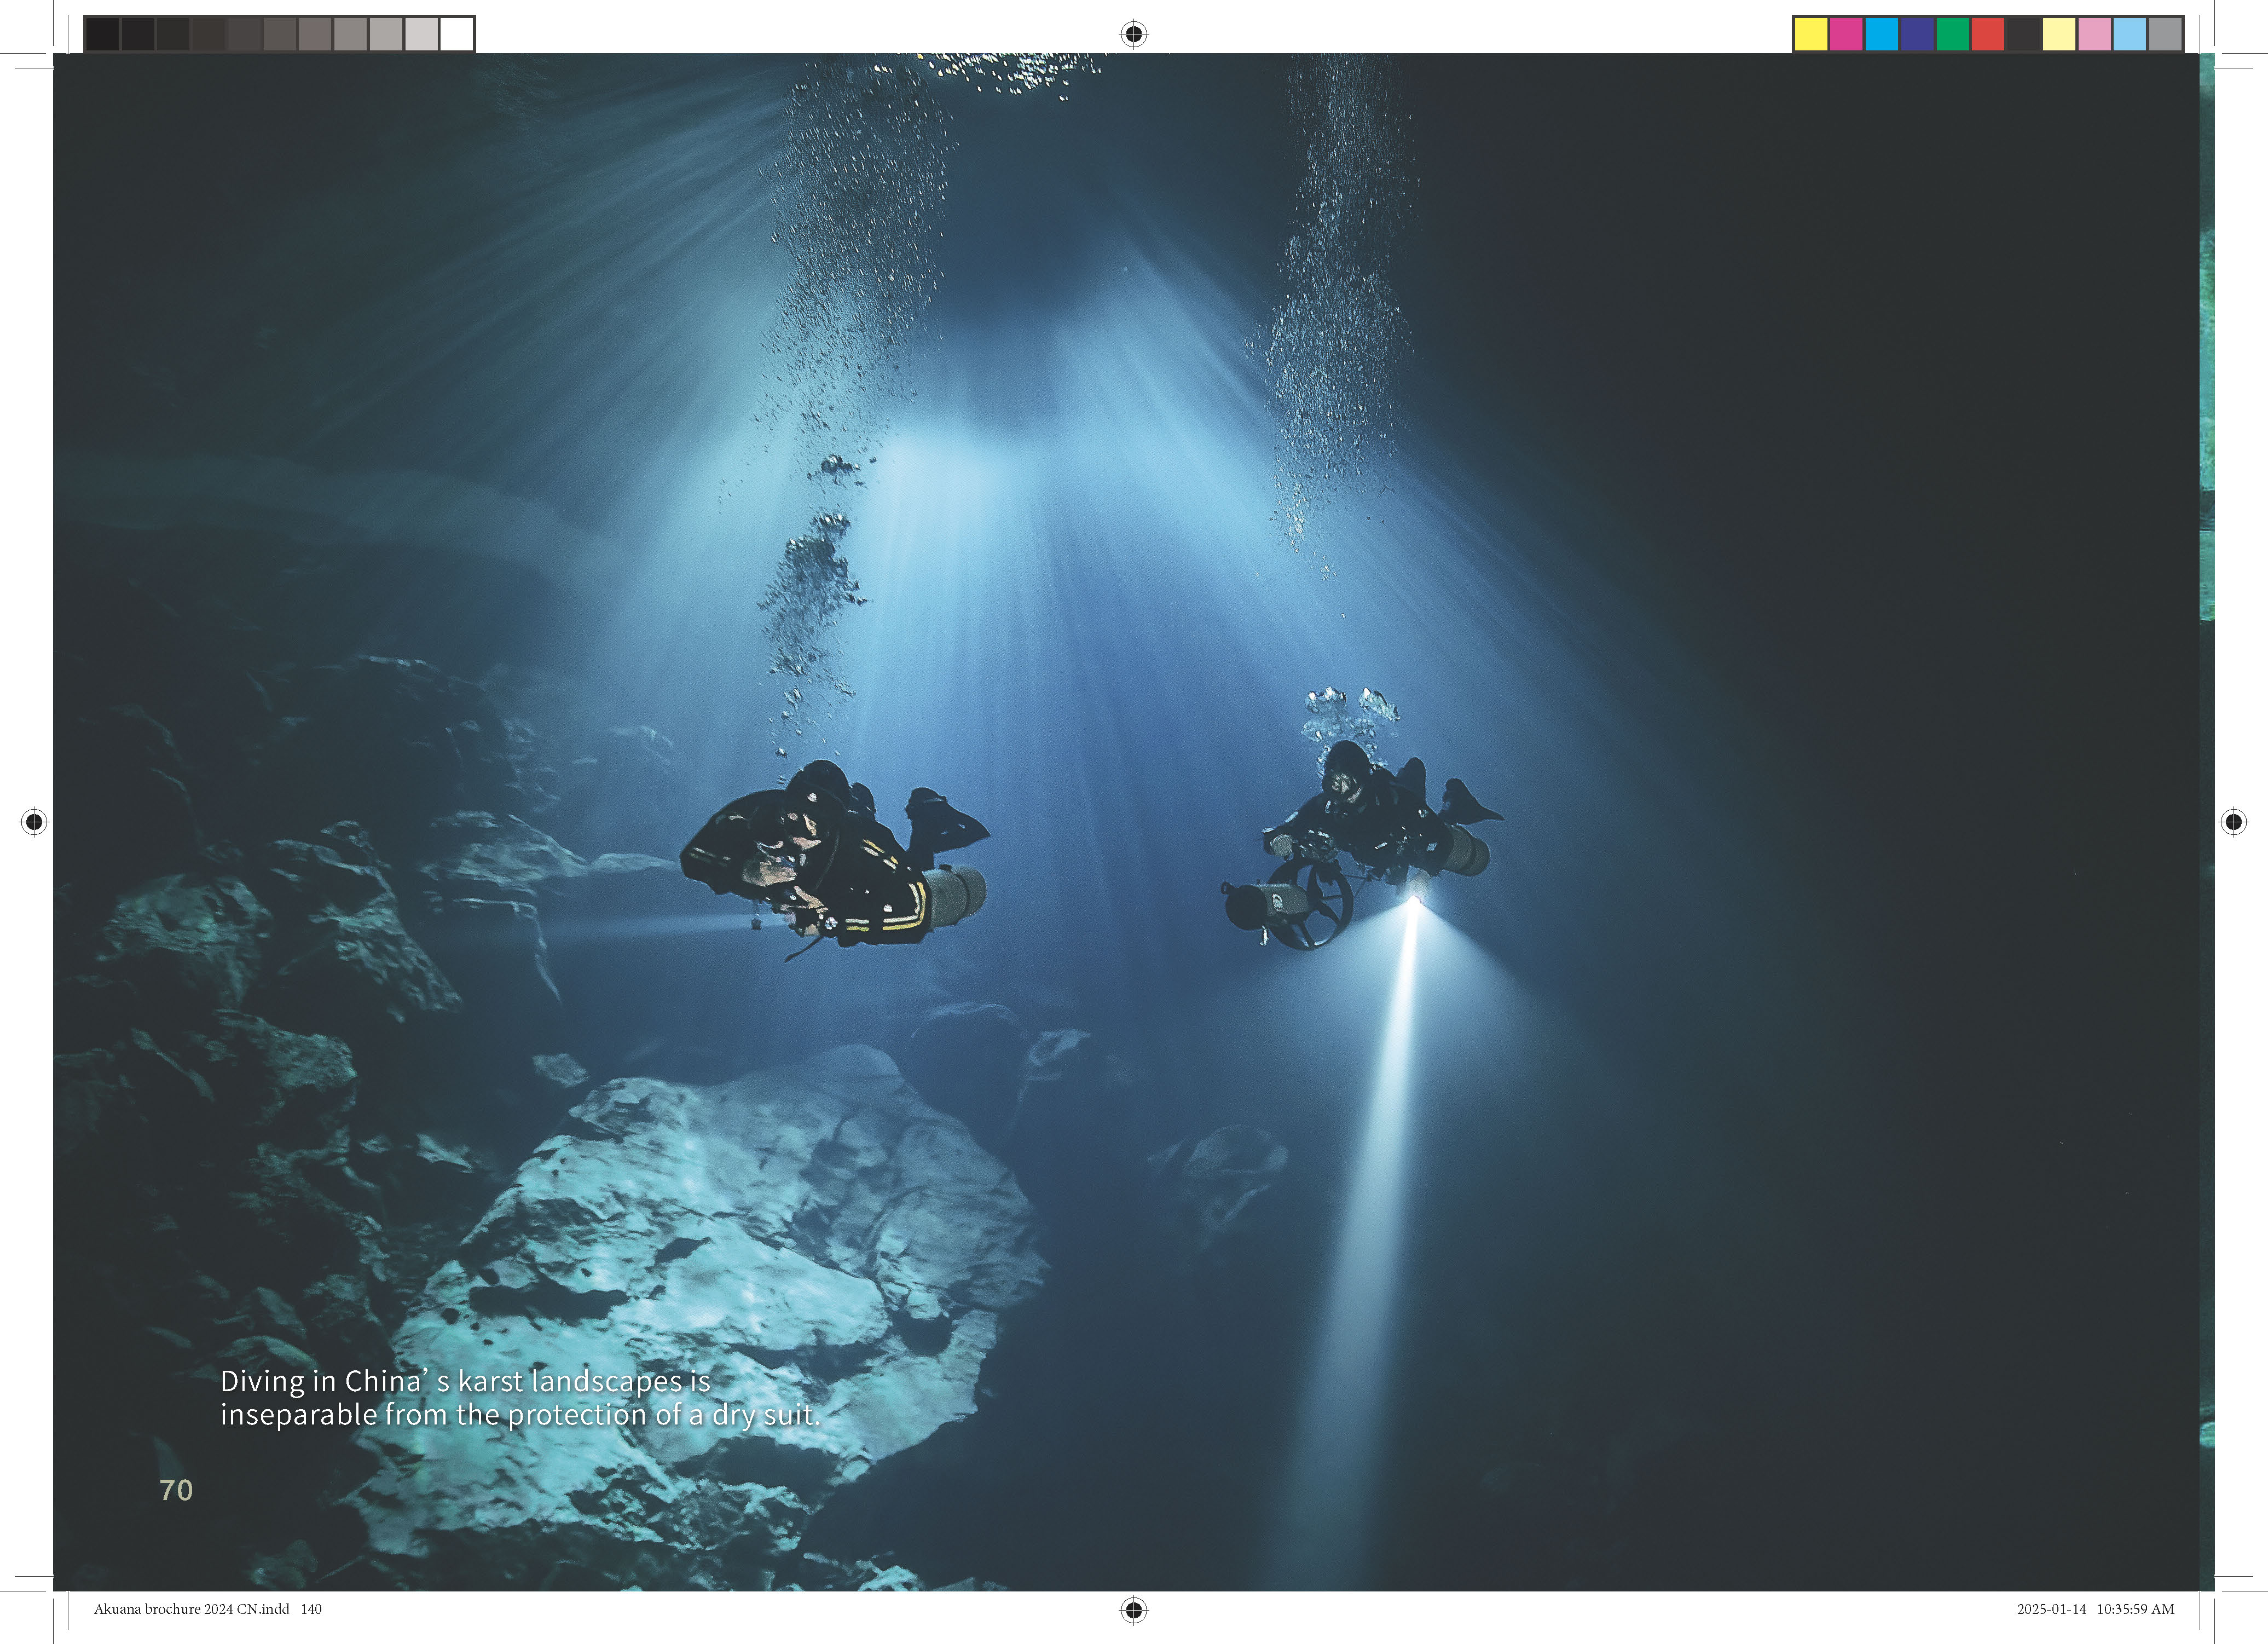Select the yellow color bar swatch
Viewport: 2268px width, 1644px height.
coord(1810,34)
